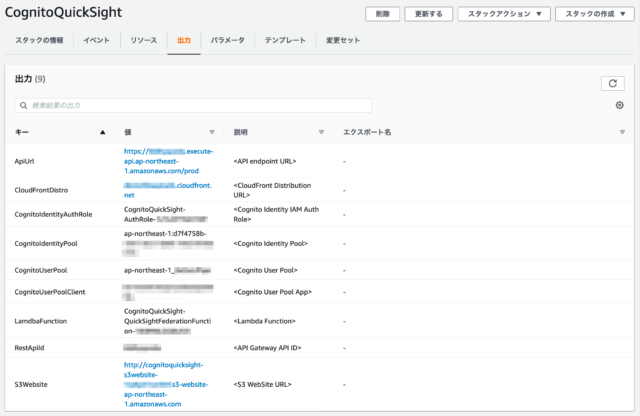The image size is (640, 416).
Task: Open スタックアクション dropdown
Action: click(x=504, y=14)
